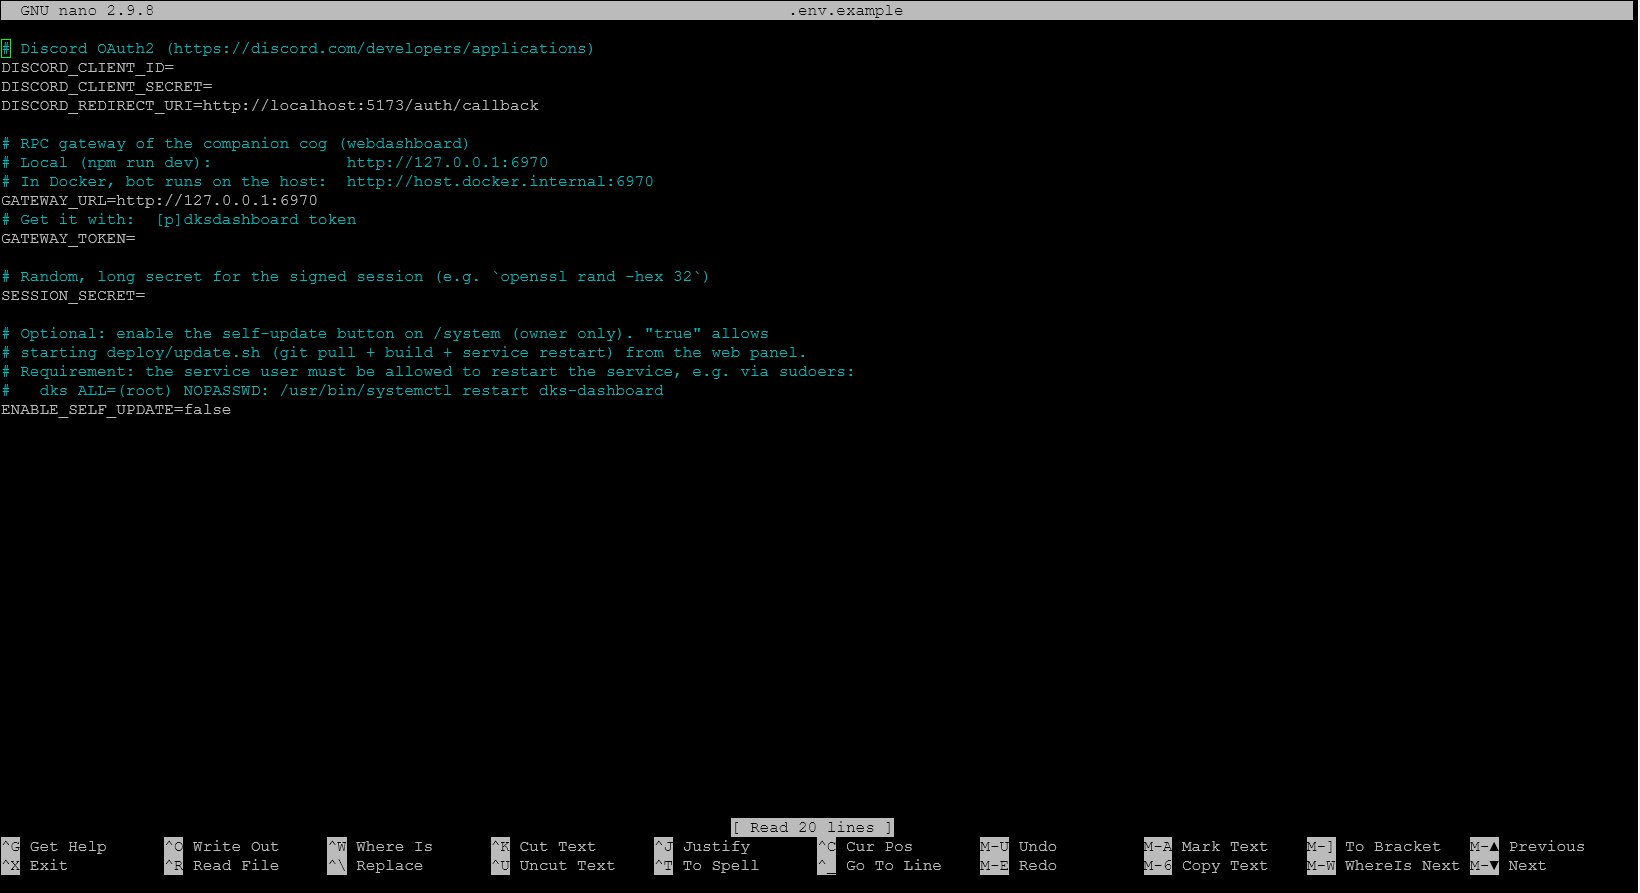The image size is (1640, 893).
Task: Click the .env.example filename in title bar
Action: [846, 11]
